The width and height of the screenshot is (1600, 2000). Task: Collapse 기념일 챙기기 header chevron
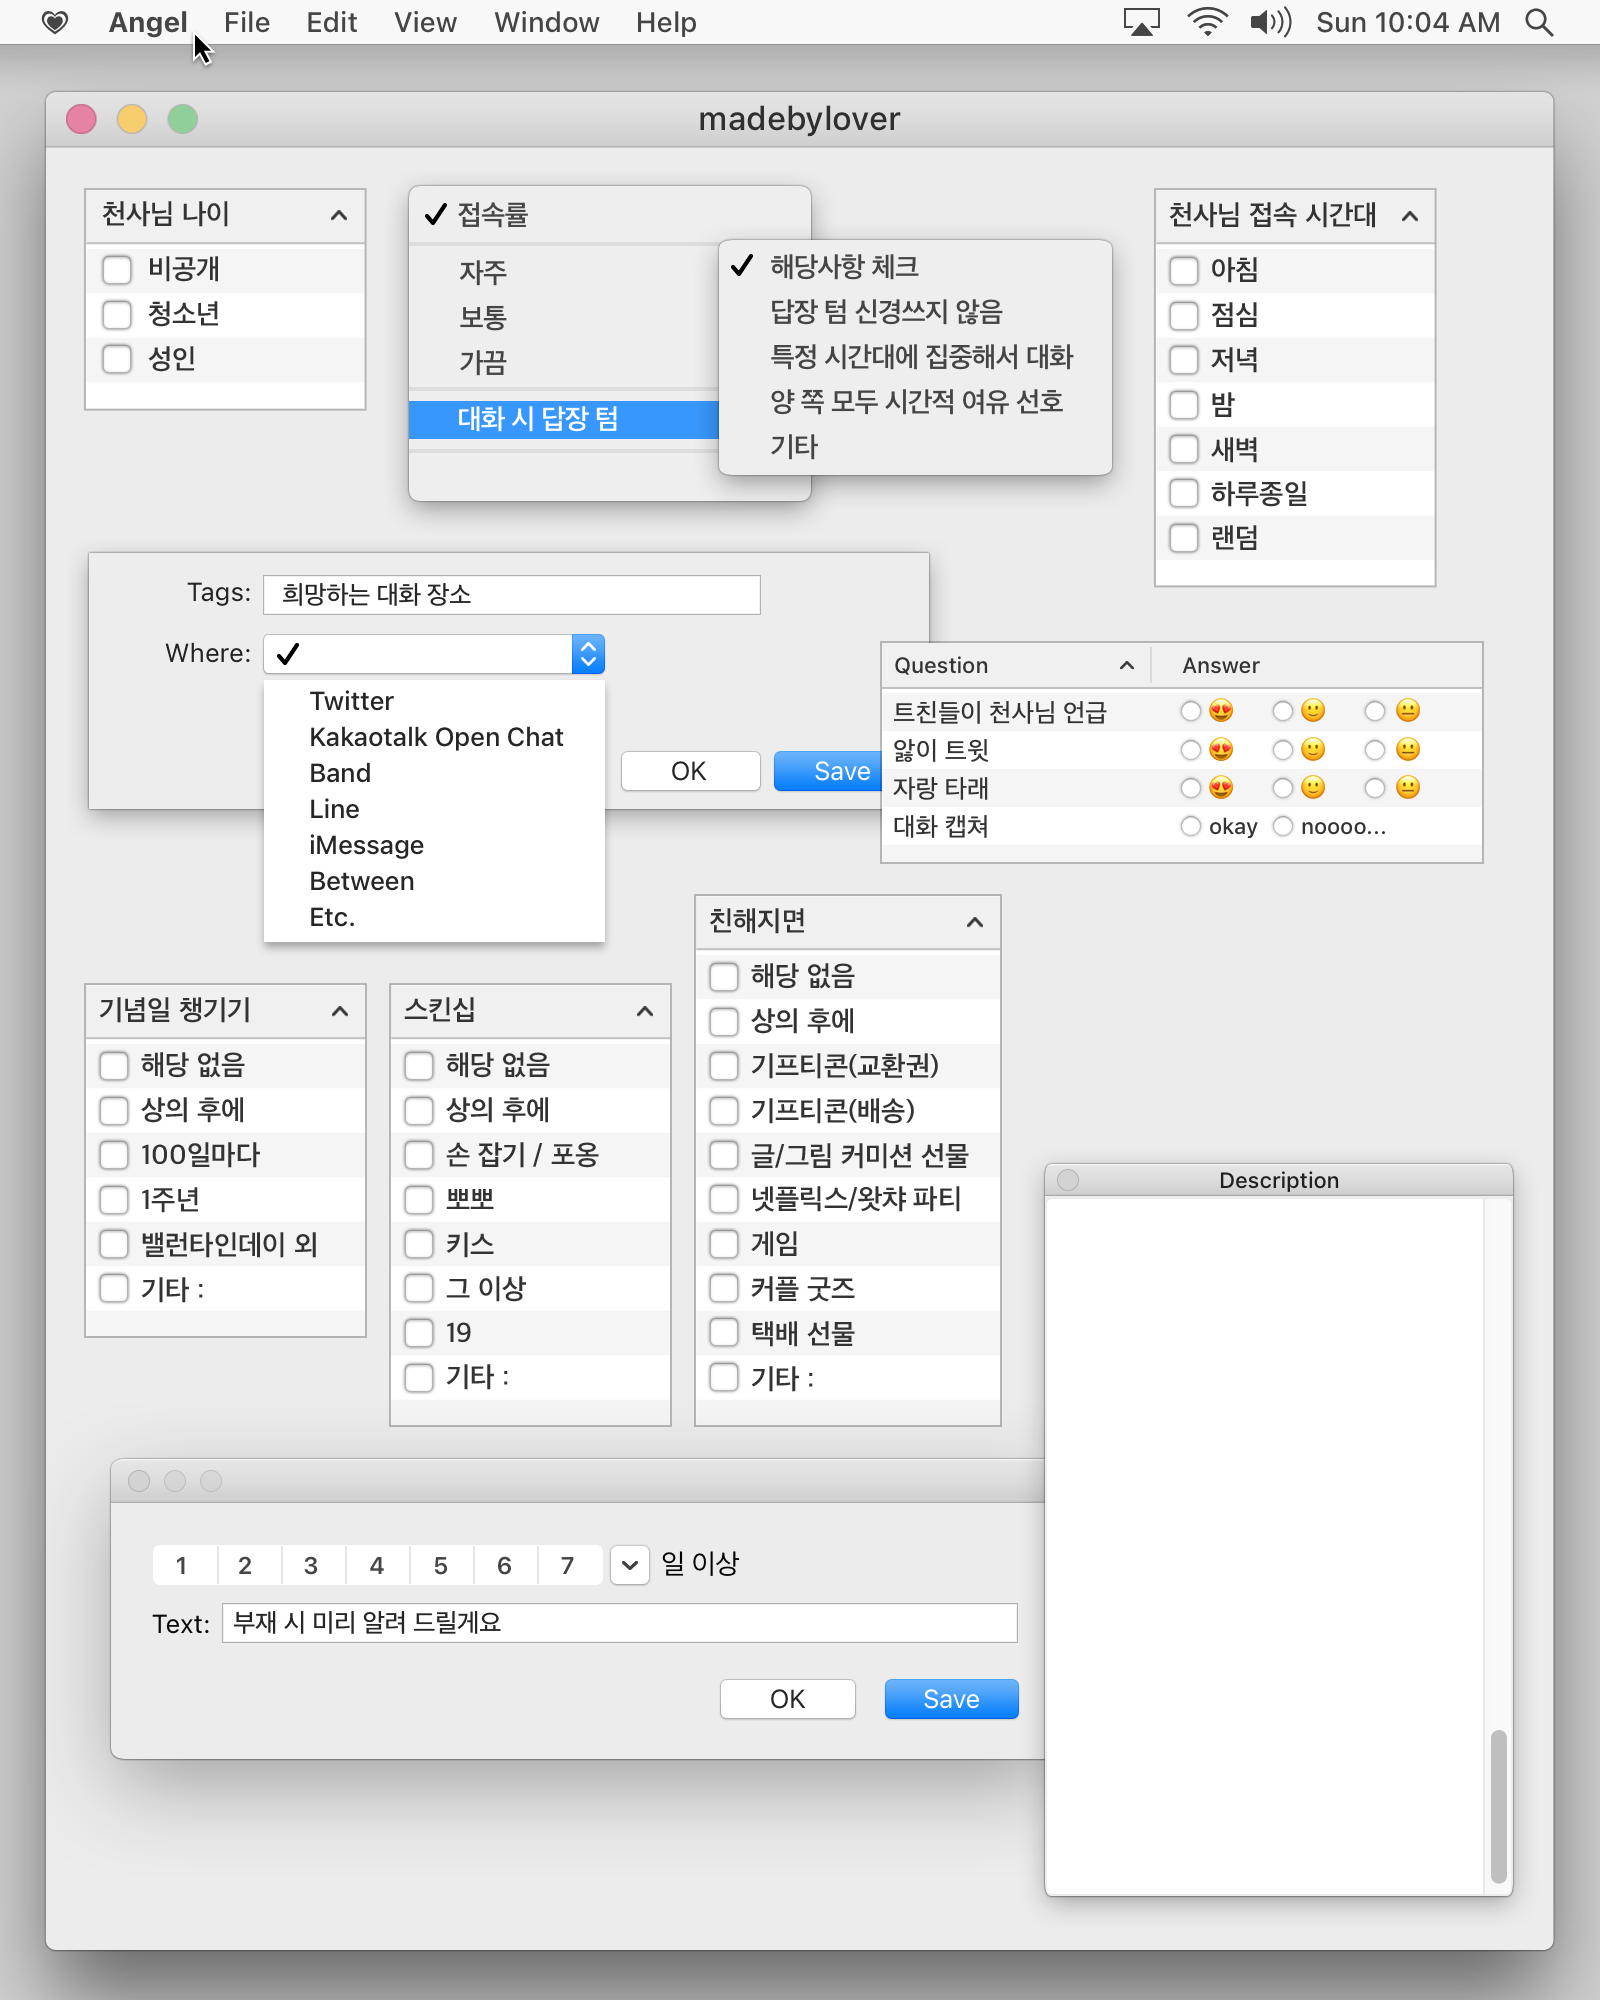click(x=340, y=1011)
